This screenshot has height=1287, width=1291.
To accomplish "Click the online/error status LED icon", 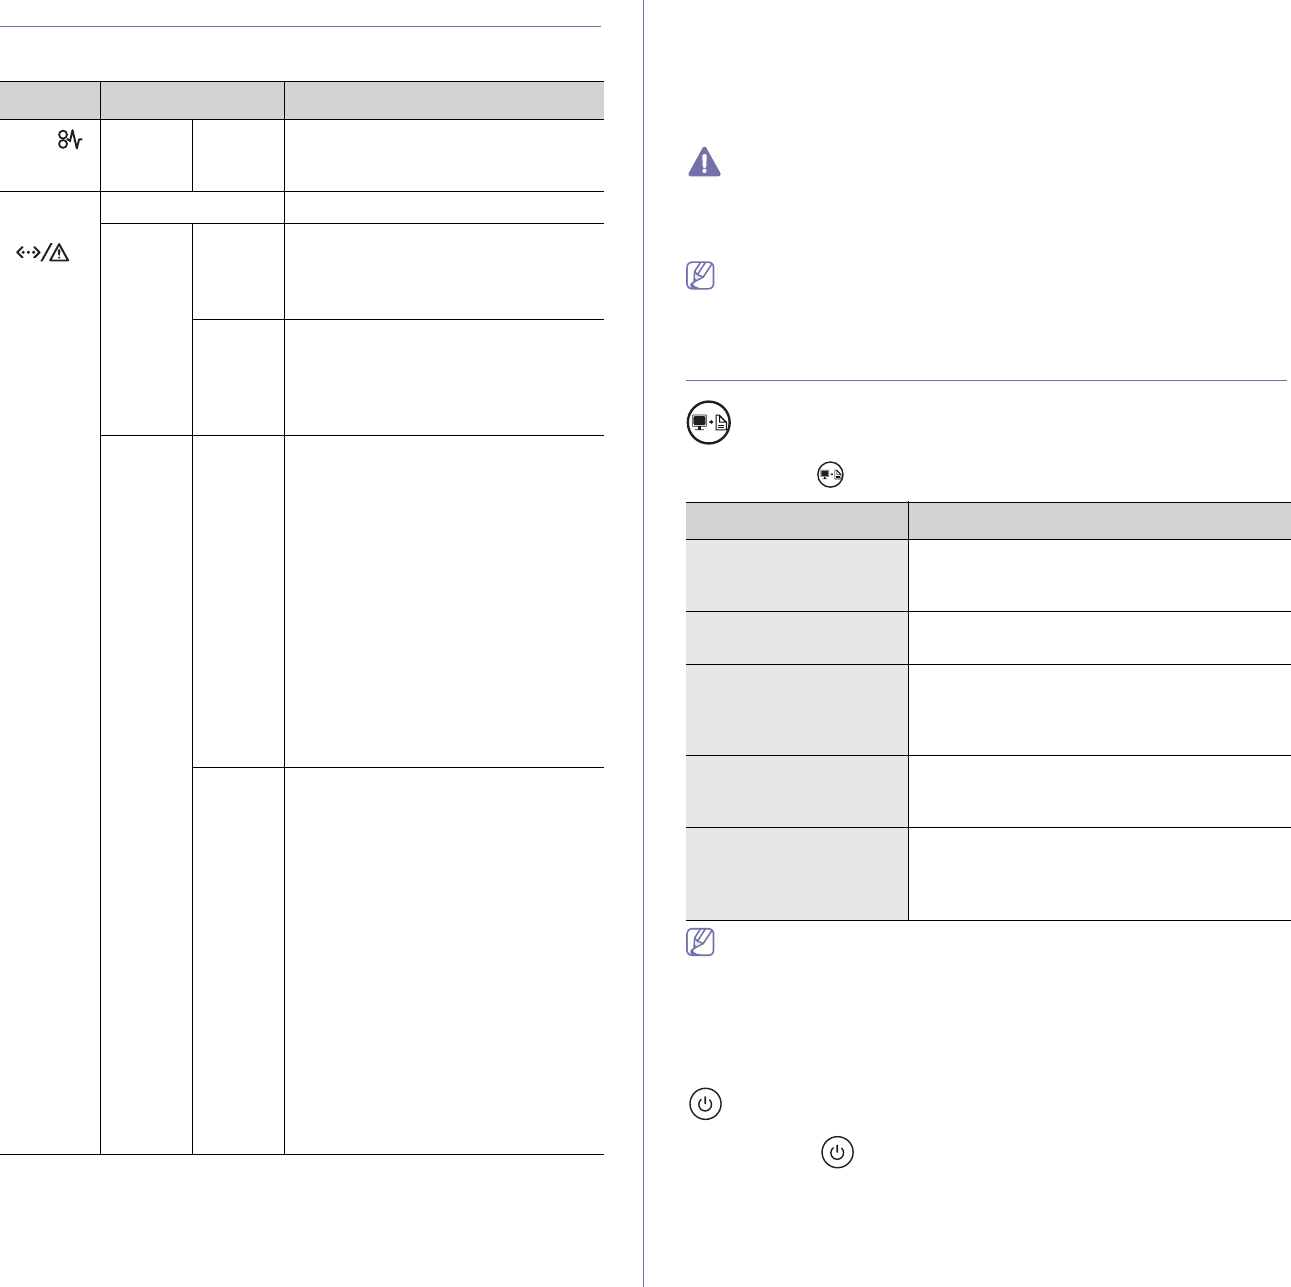I will pyautogui.click(x=42, y=254).
